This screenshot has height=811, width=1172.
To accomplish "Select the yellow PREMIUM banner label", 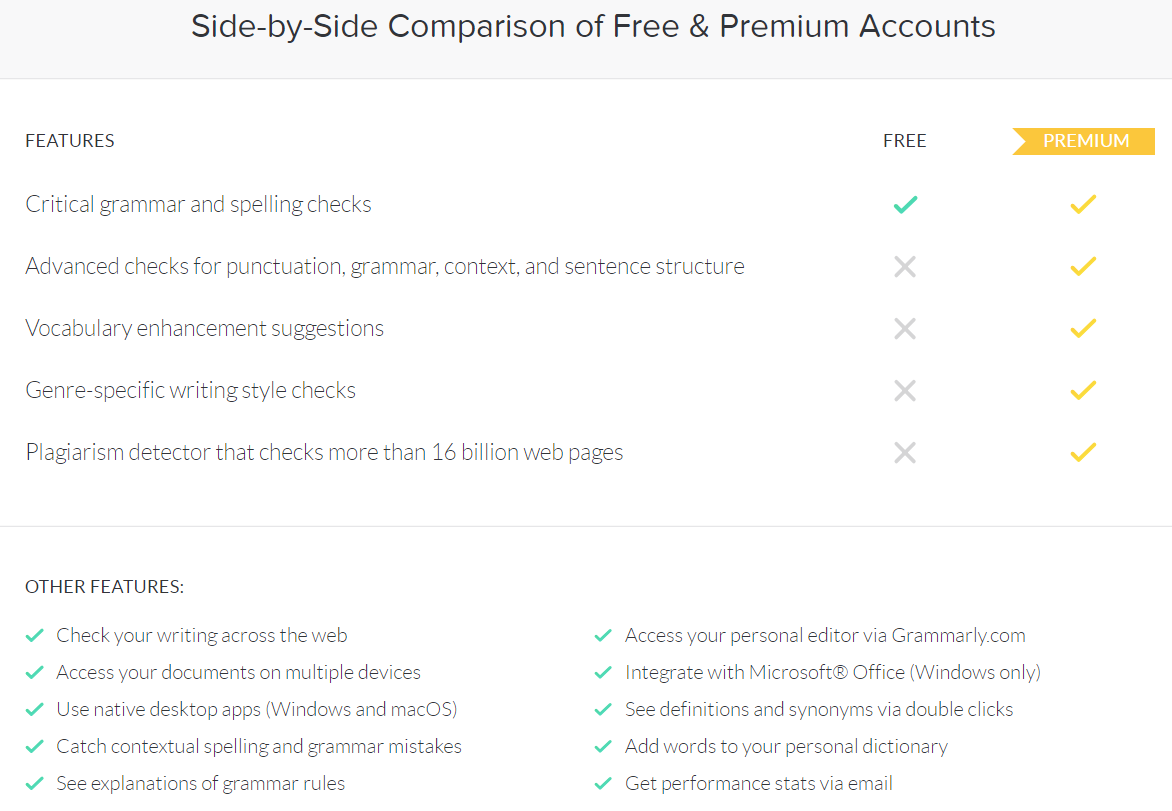I will pyautogui.click(x=1084, y=141).
